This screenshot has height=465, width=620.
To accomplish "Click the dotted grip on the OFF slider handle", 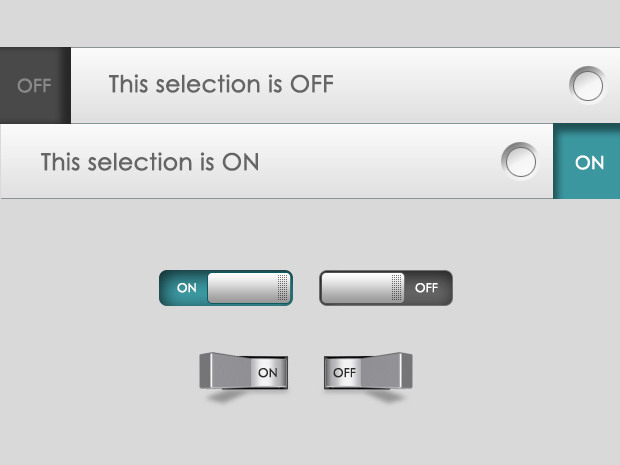I will pyautogui.click(x=398, y=288).
